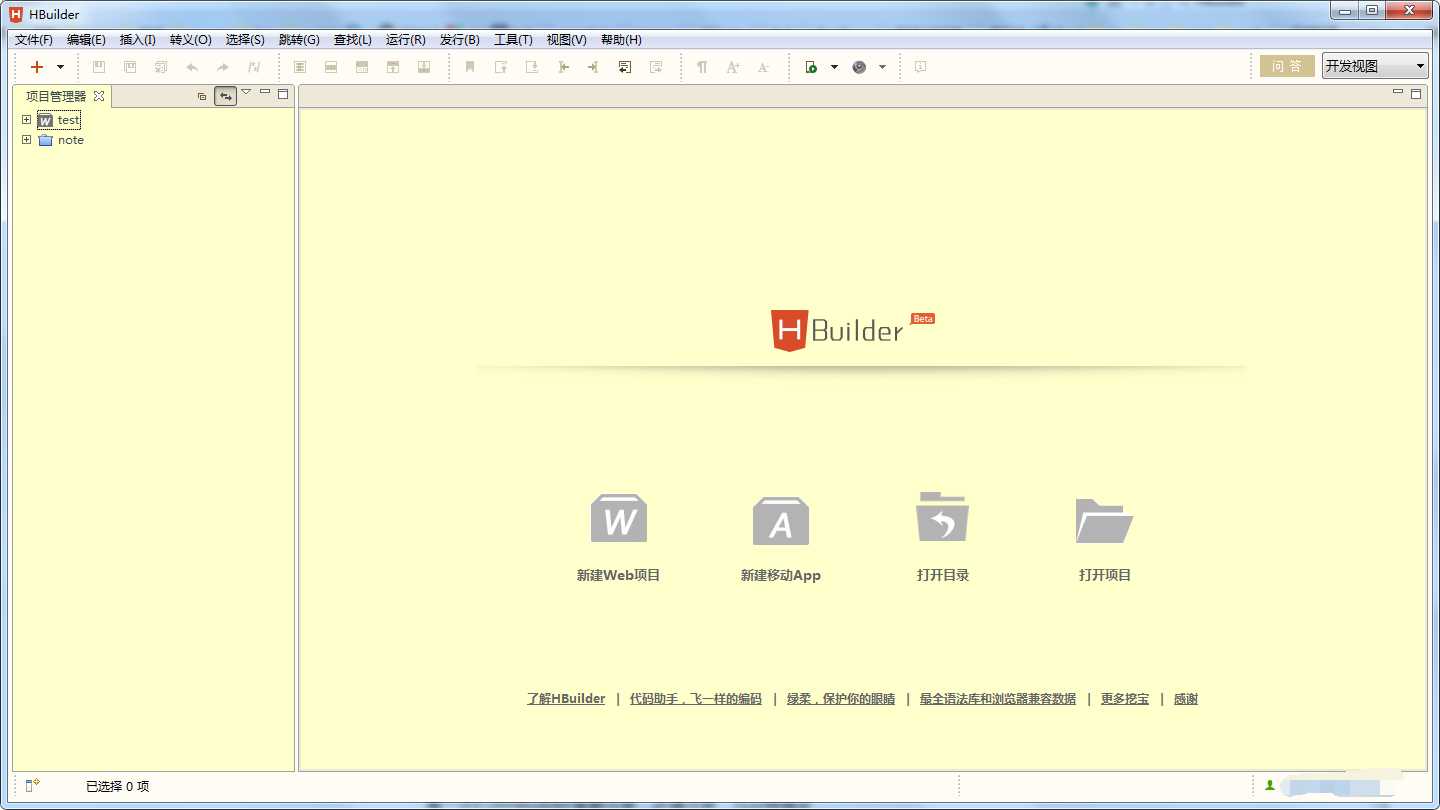This screenshot has height=810, width=1440.
Task: Open the 选择(S) menu
Action: [x=245, y=40]
